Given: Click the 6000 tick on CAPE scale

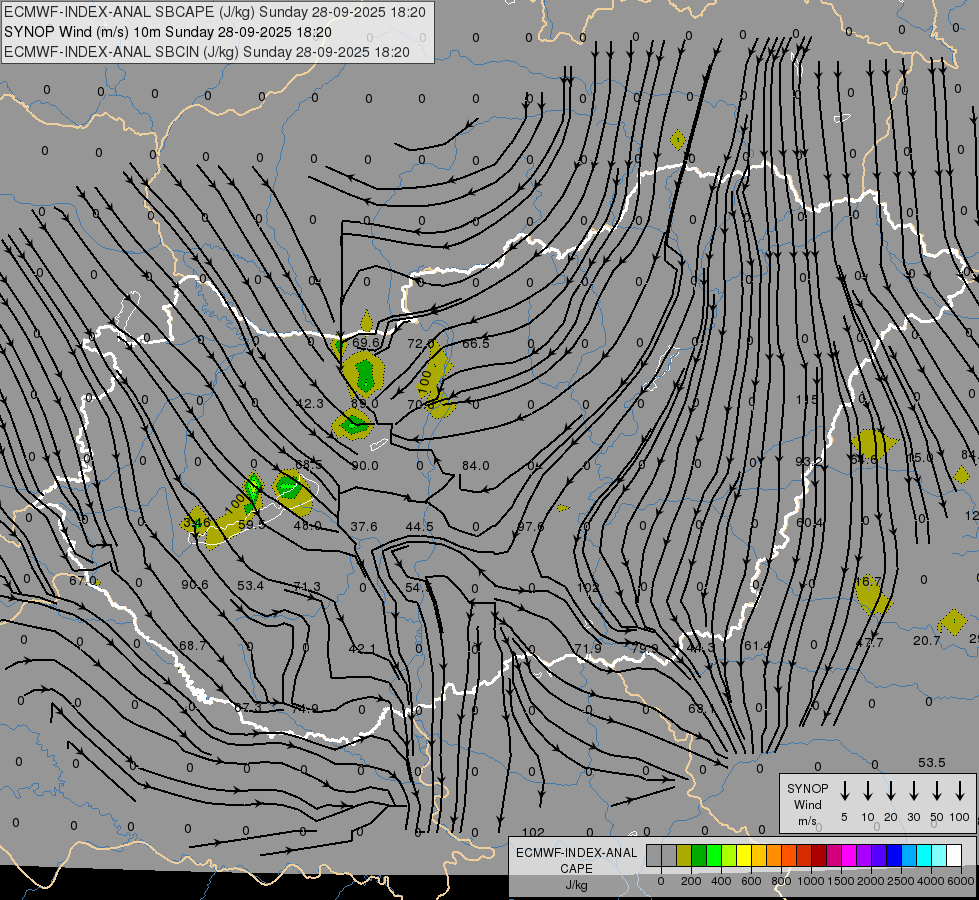Looking at the screenshot, I should 960,881.
